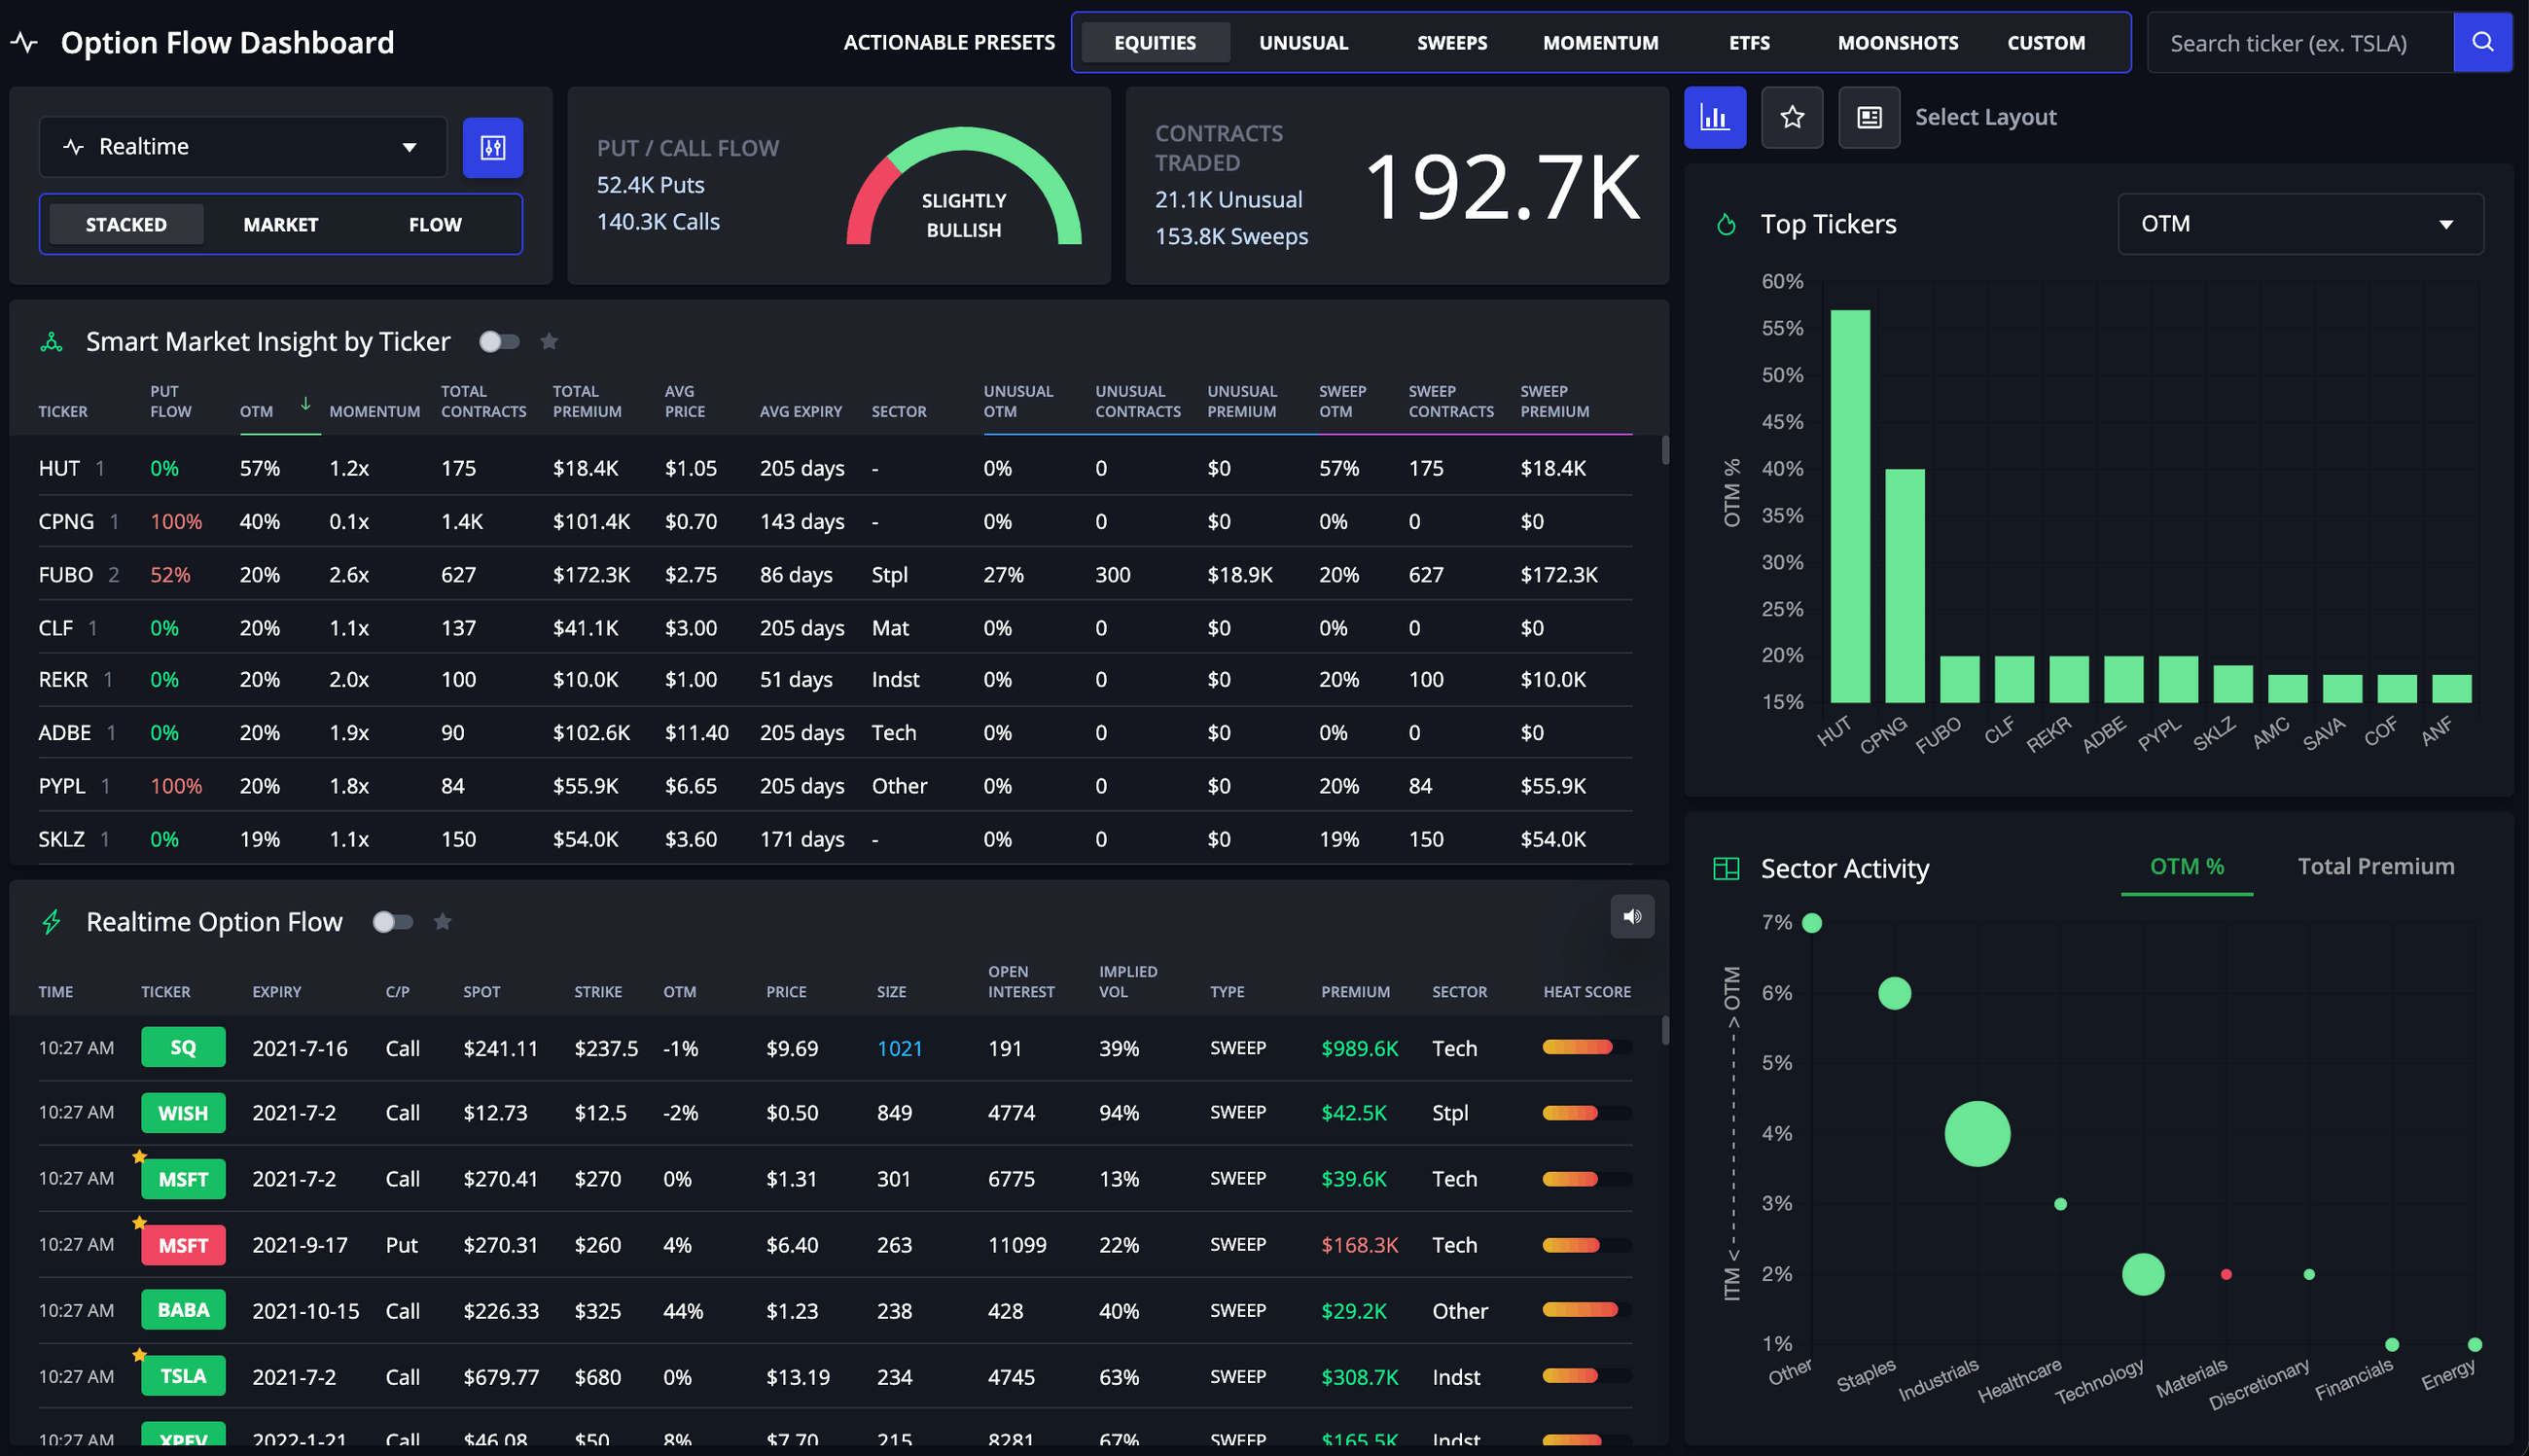Click the star layout icon near Select Layout
This screenshot has width=2529, height=1456.
point(1791,117)
